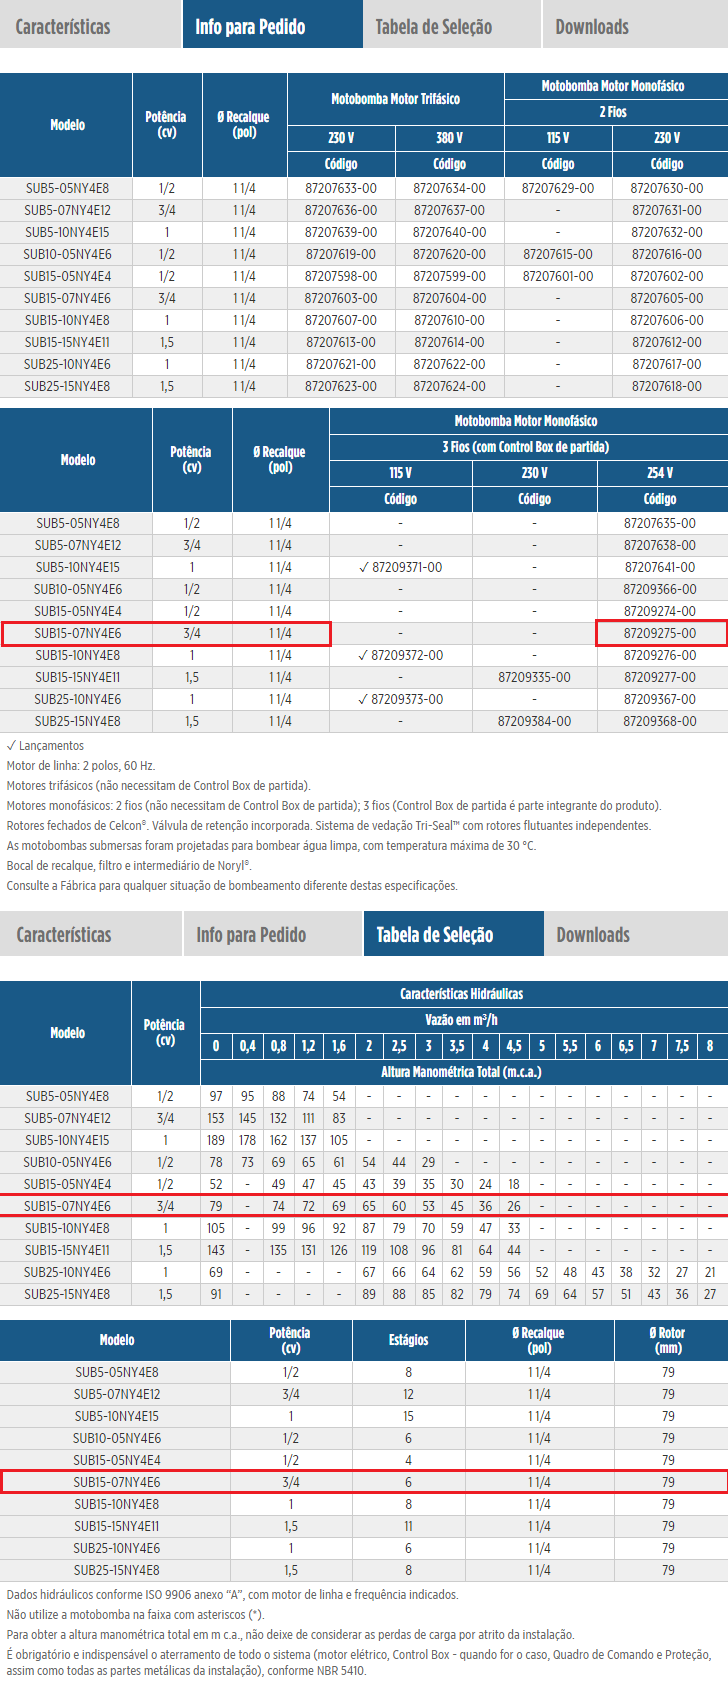Click product code 87207629-00

tap(558, 188)
